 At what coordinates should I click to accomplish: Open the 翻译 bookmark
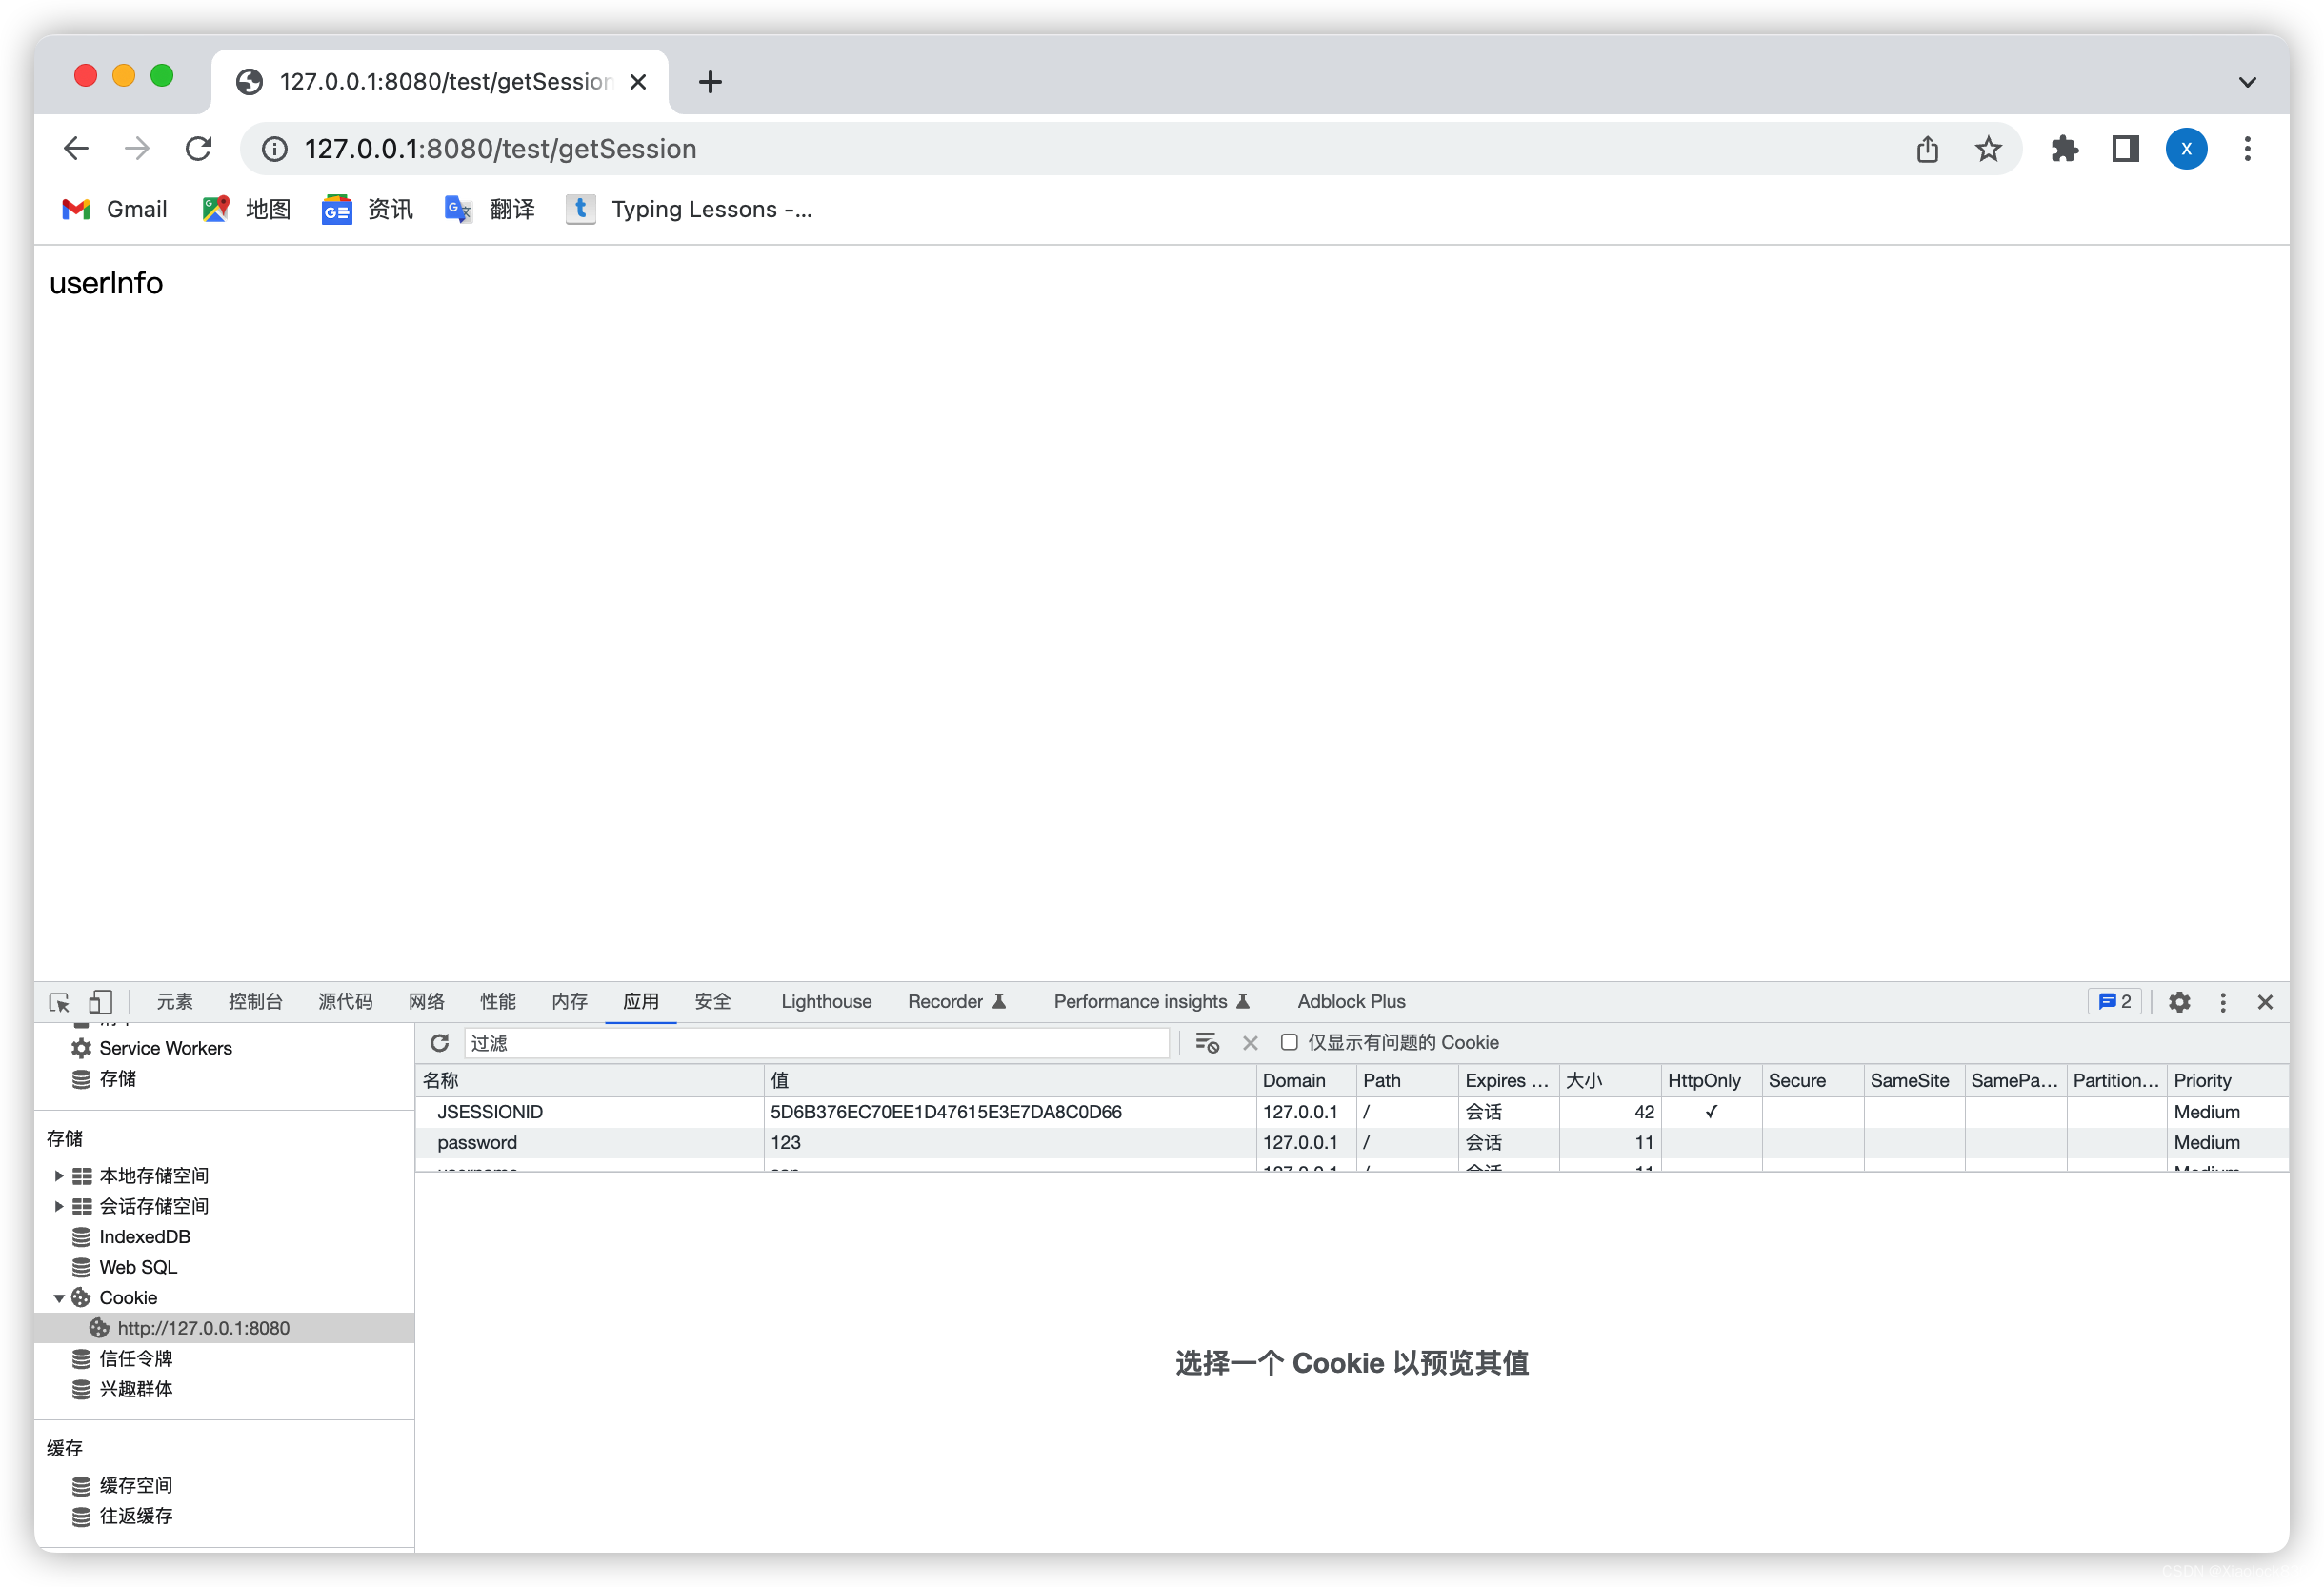coord(490,209)
